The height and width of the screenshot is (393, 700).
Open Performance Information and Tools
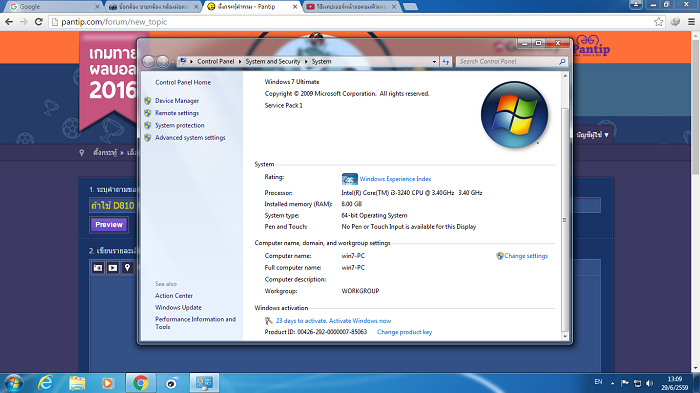point(195,323)
